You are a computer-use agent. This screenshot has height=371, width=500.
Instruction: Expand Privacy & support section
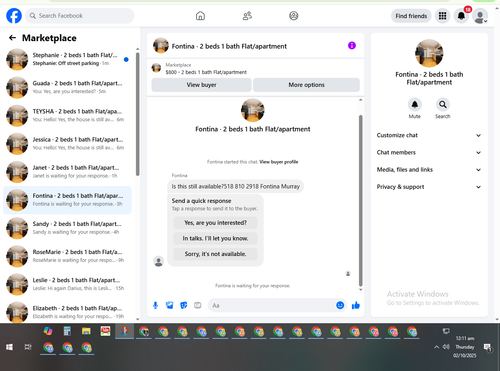[x=429, y=187]
